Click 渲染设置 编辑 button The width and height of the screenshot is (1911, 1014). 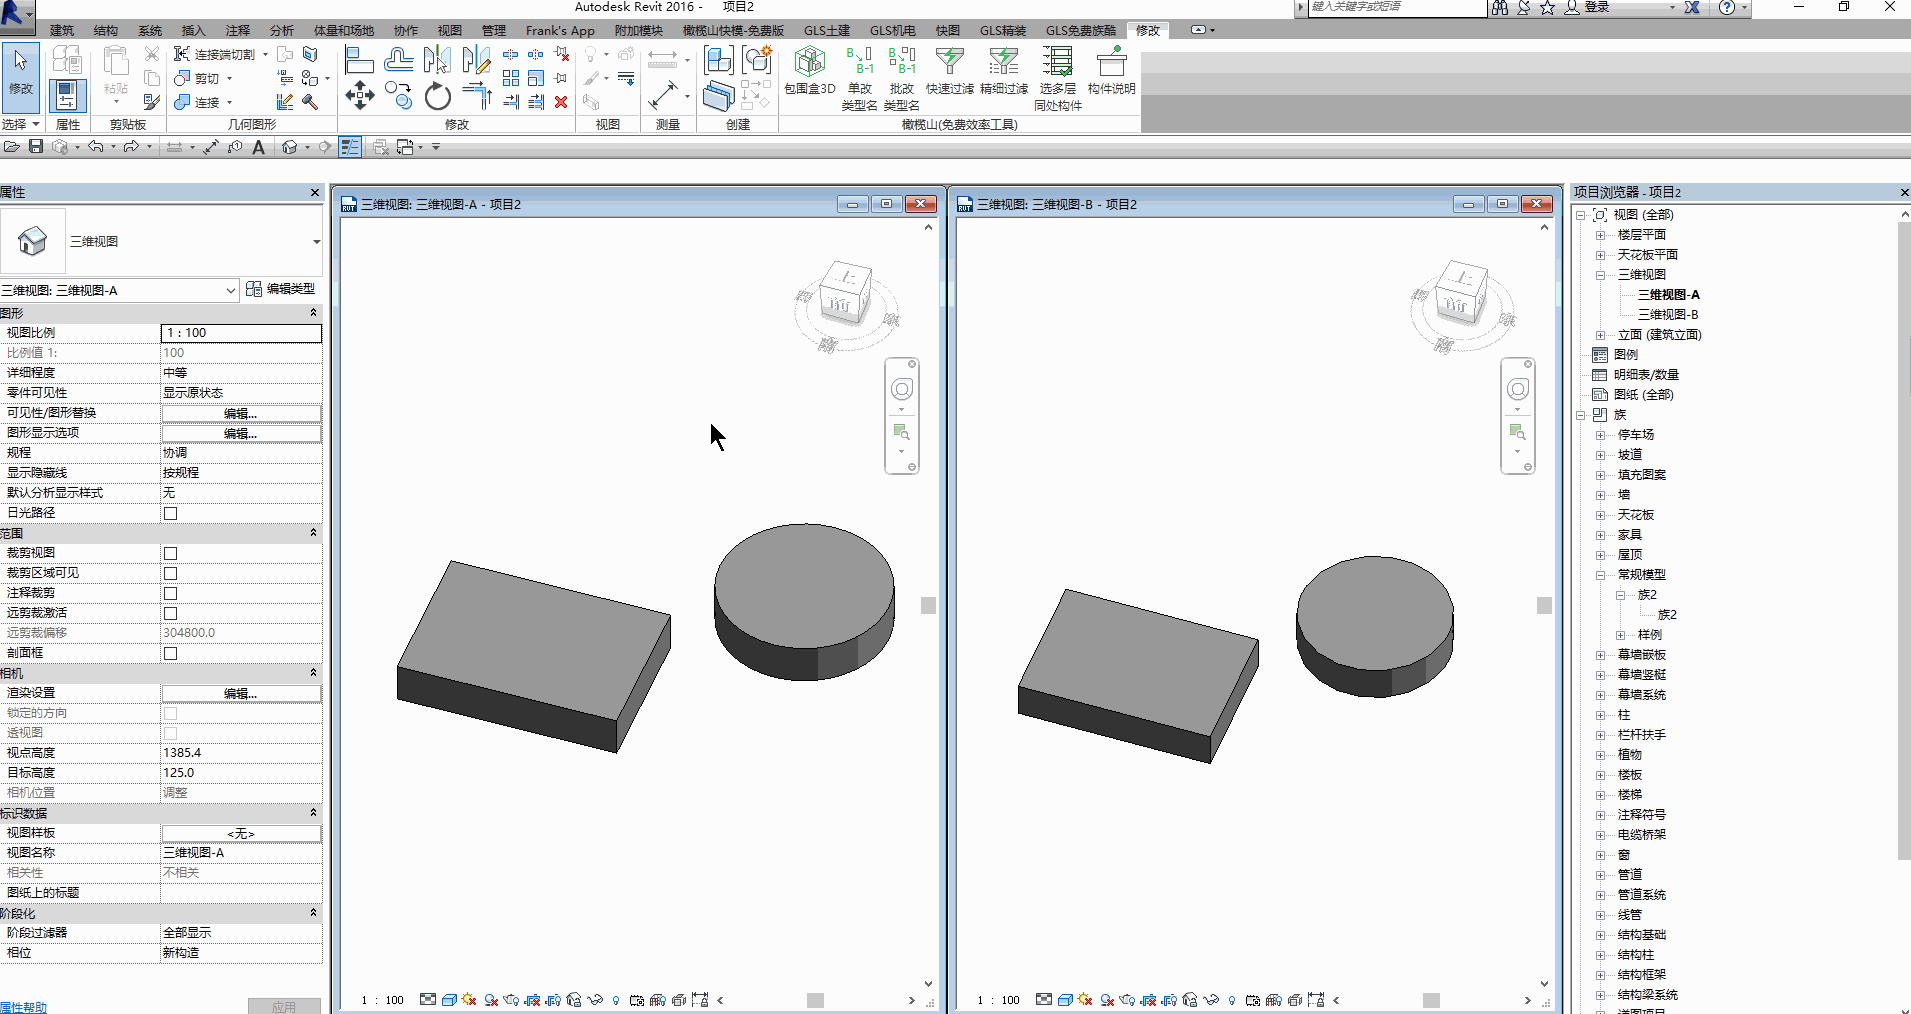(x=241, y=693)
